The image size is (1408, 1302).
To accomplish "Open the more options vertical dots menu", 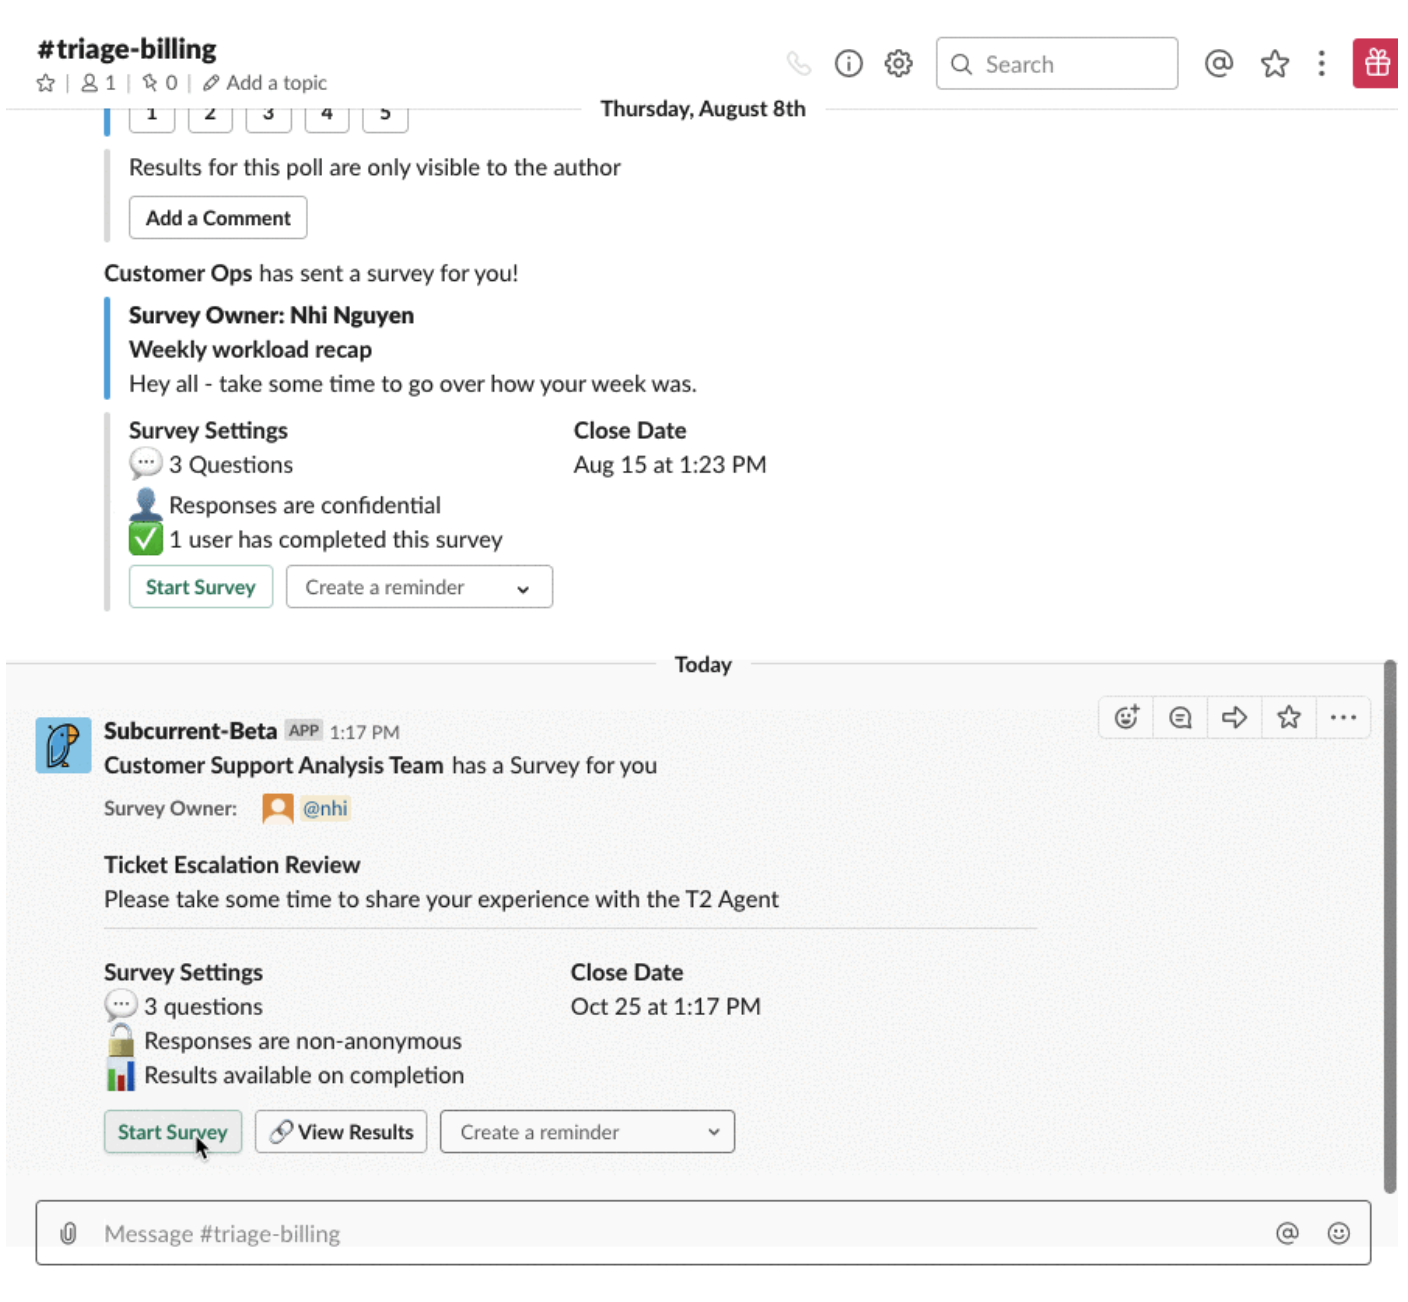I will click(x=1321, y=64).
